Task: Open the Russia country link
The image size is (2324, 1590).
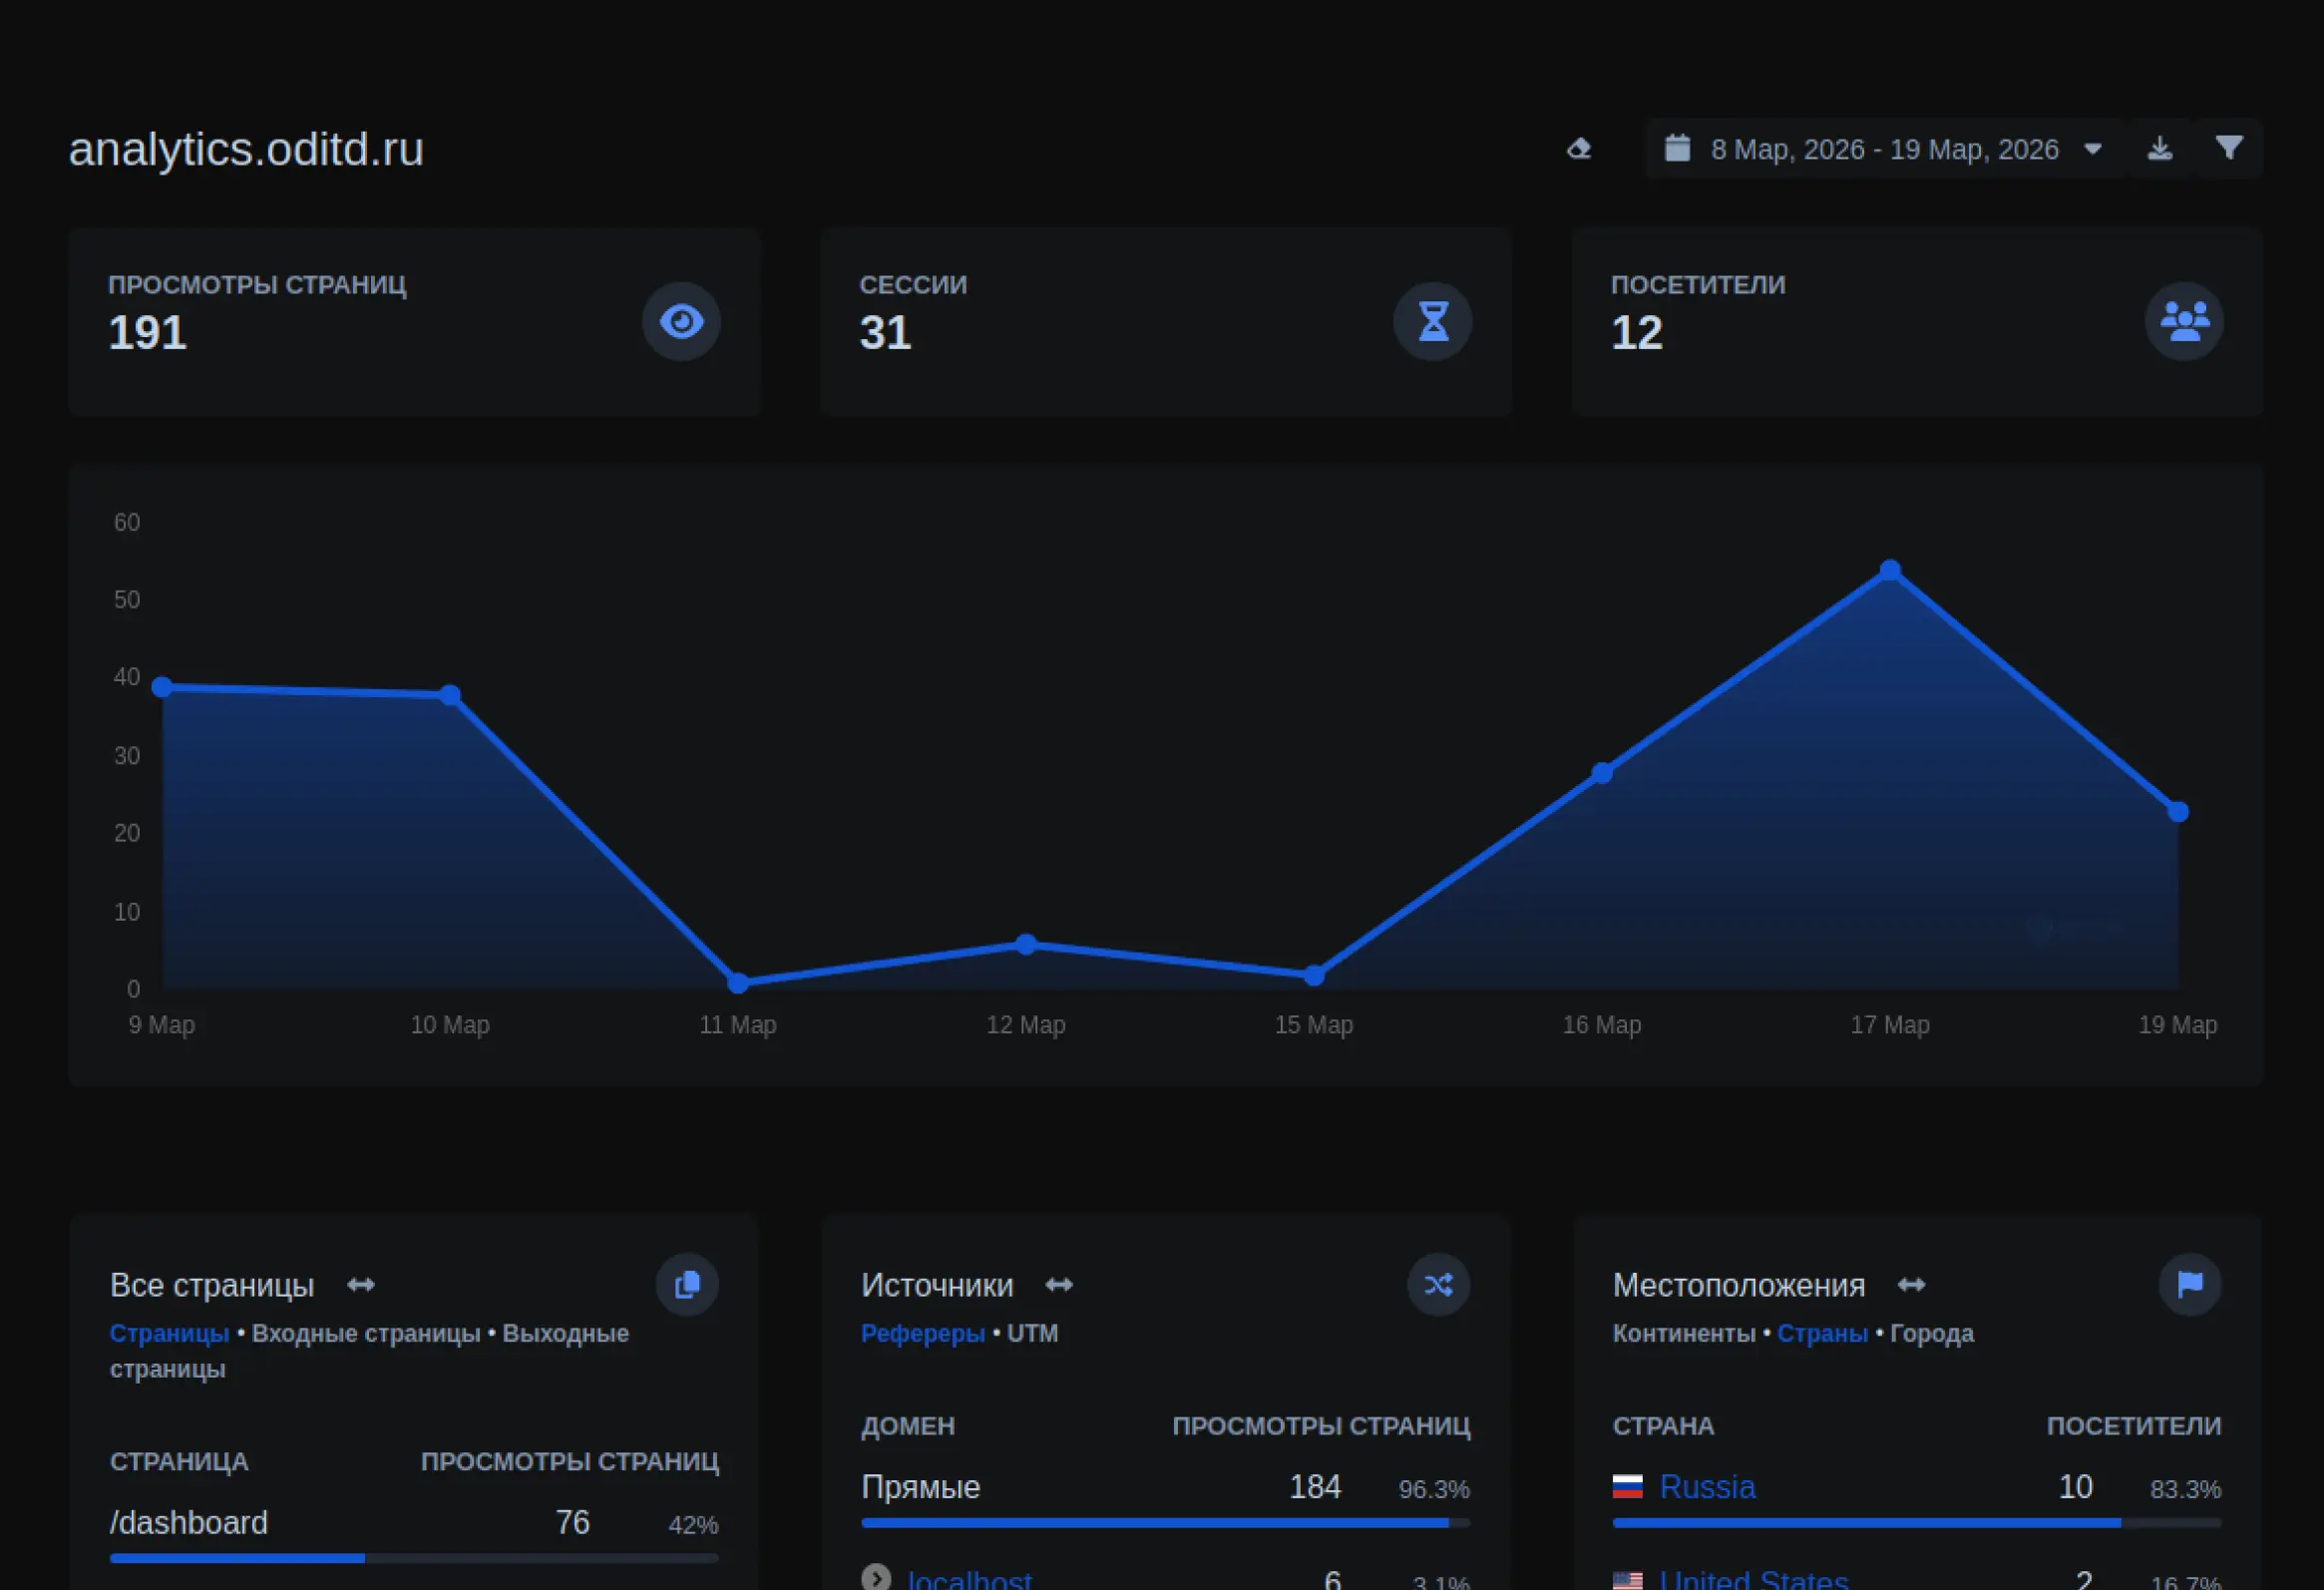Action: (x=1706, y=1487)
